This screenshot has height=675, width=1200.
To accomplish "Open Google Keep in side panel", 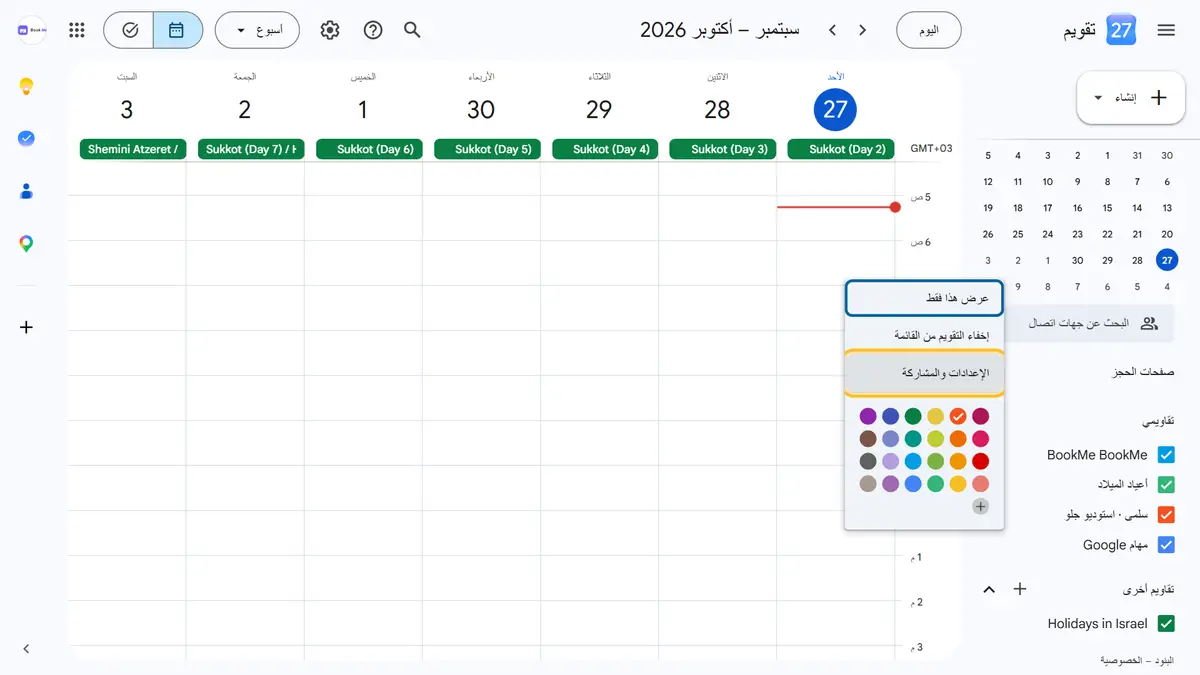I will coord(27,87).
